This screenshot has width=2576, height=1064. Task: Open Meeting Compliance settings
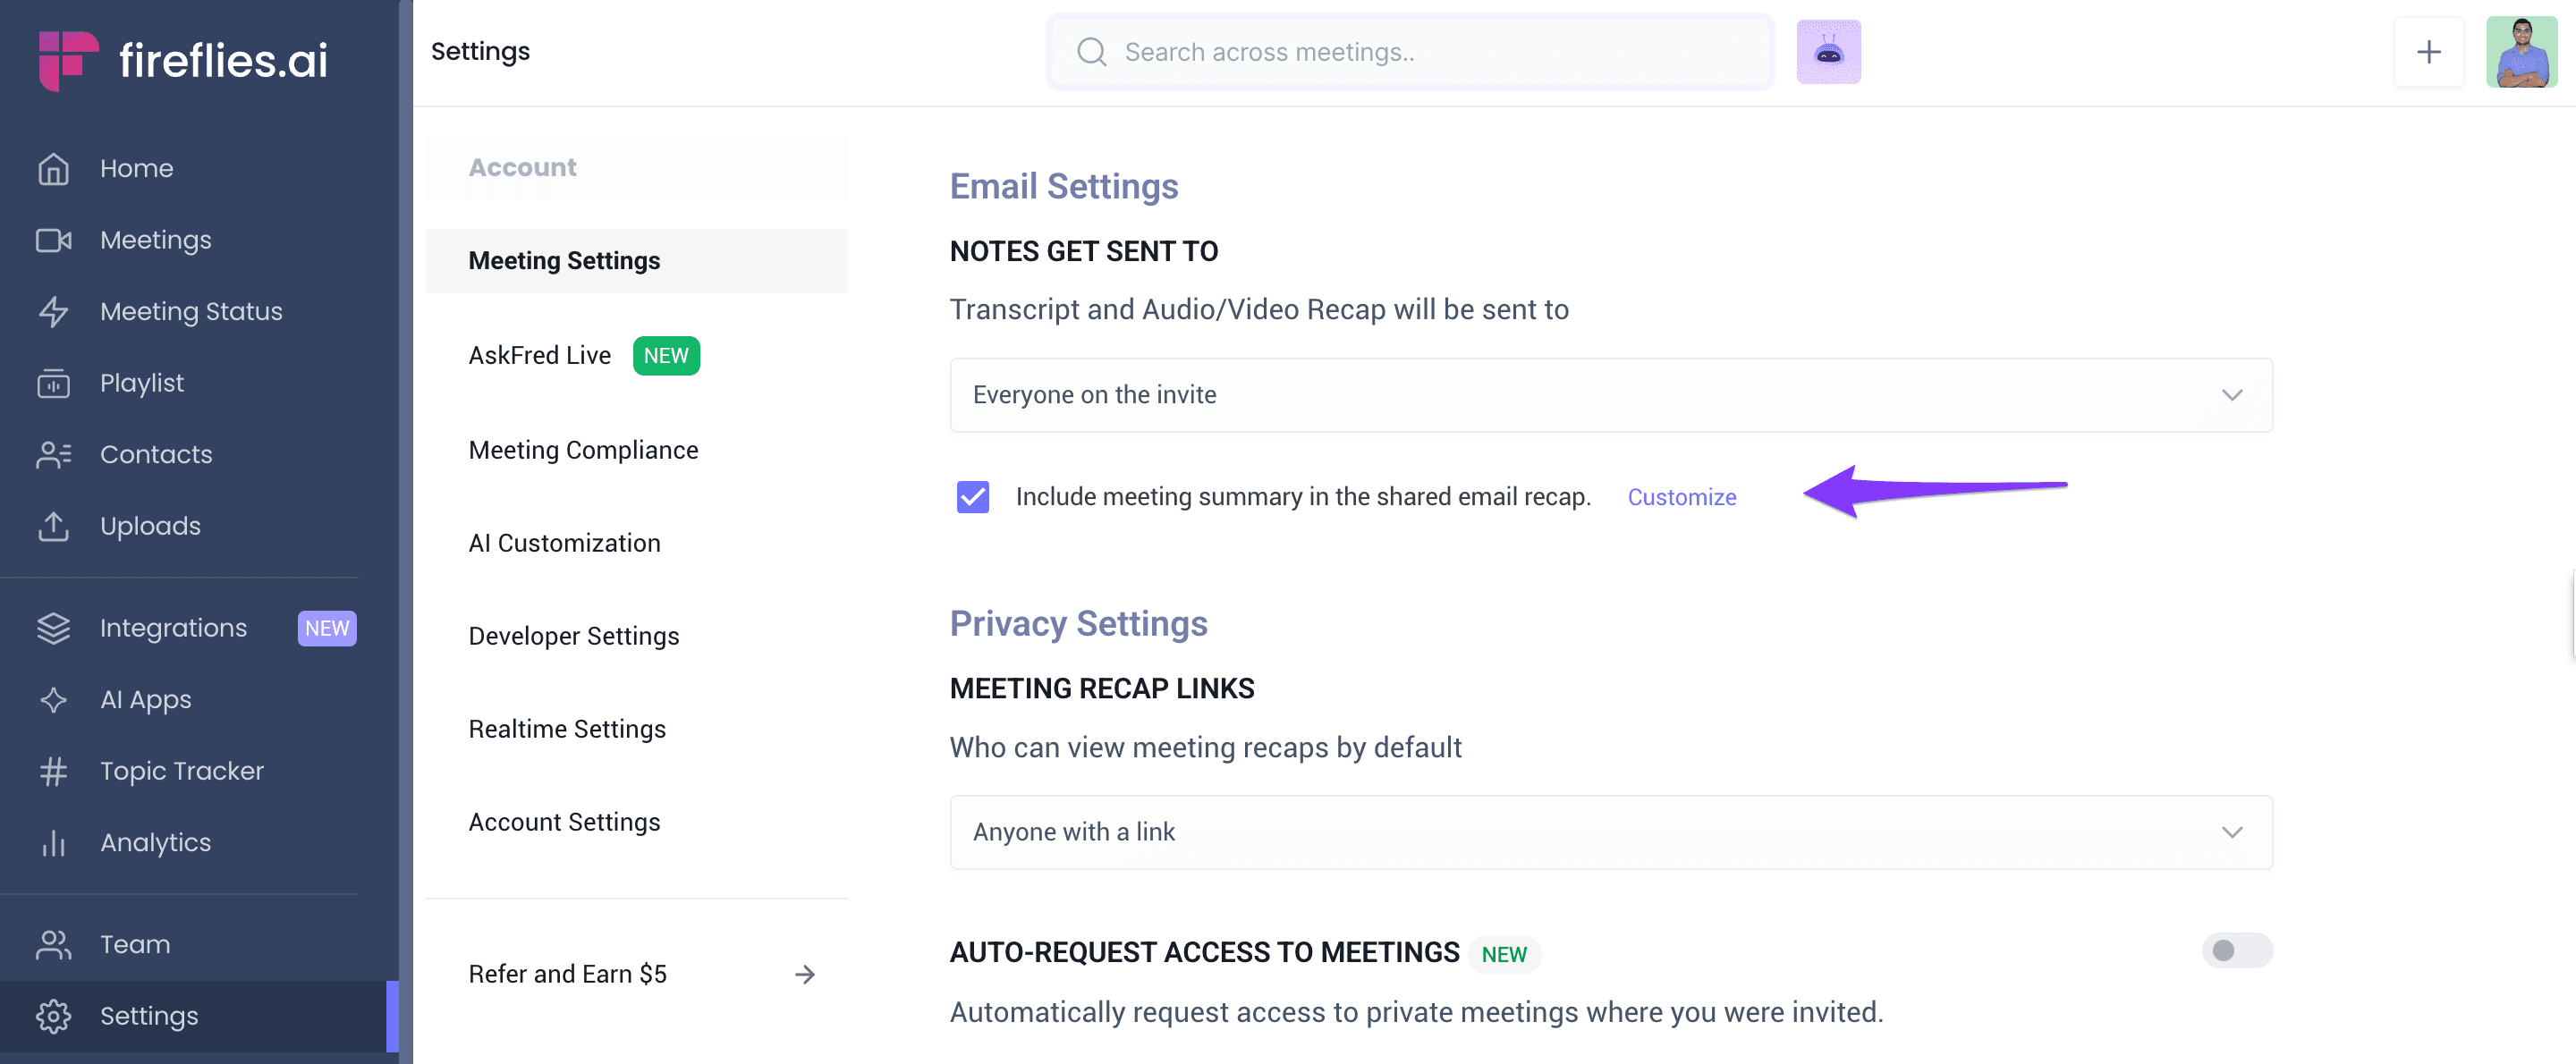[x=583, y=450]
